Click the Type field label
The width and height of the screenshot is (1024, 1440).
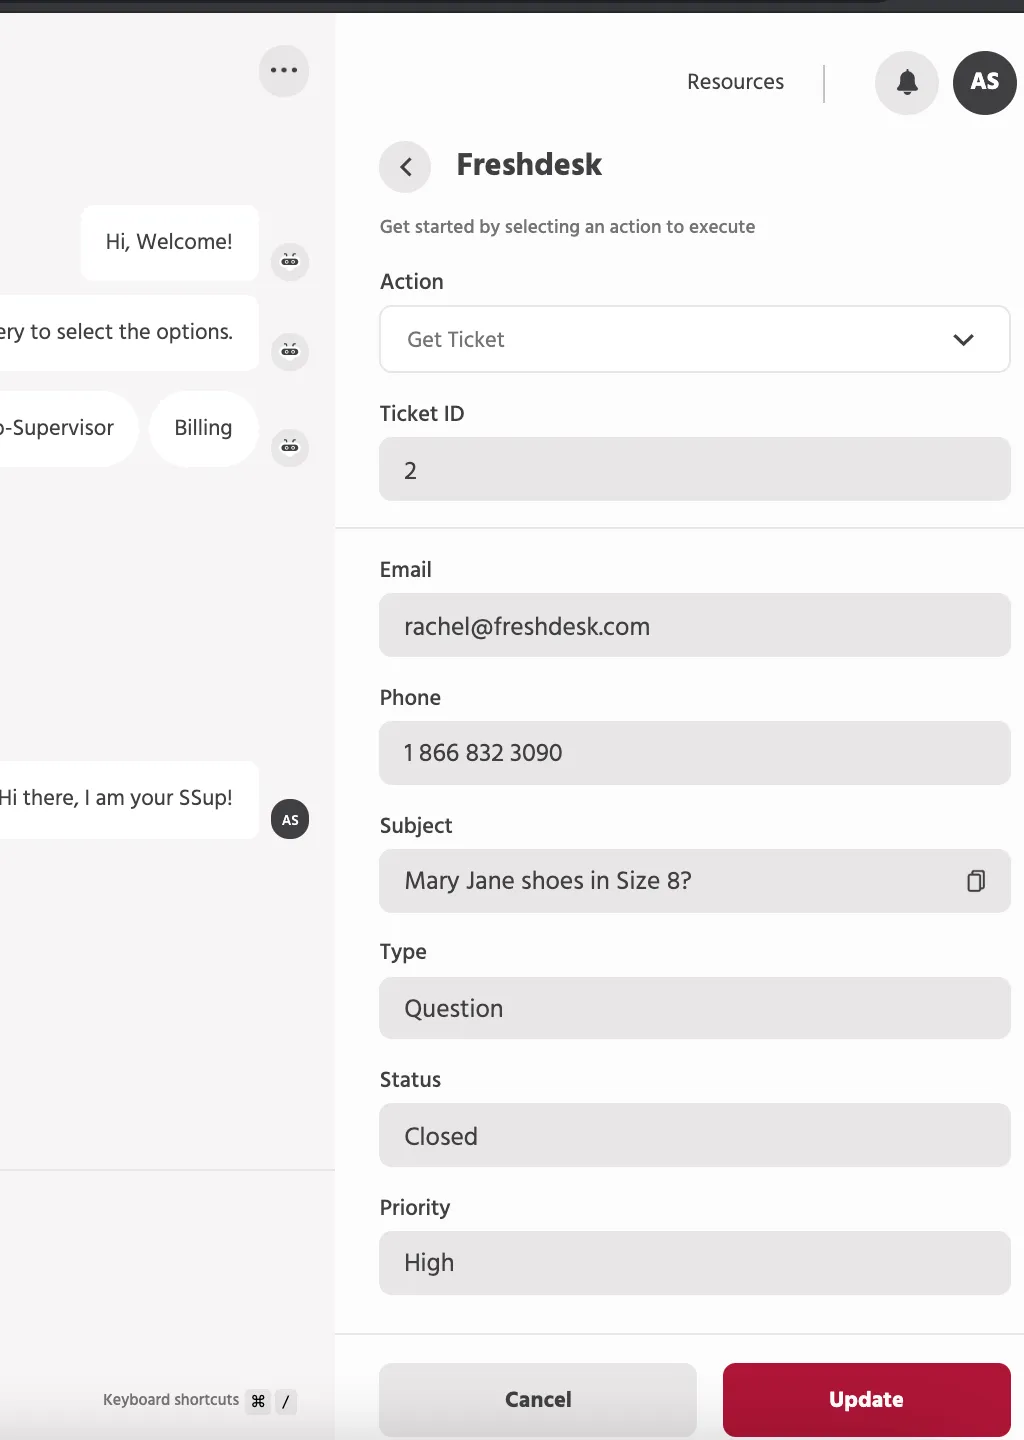click(x=403, y=952)
